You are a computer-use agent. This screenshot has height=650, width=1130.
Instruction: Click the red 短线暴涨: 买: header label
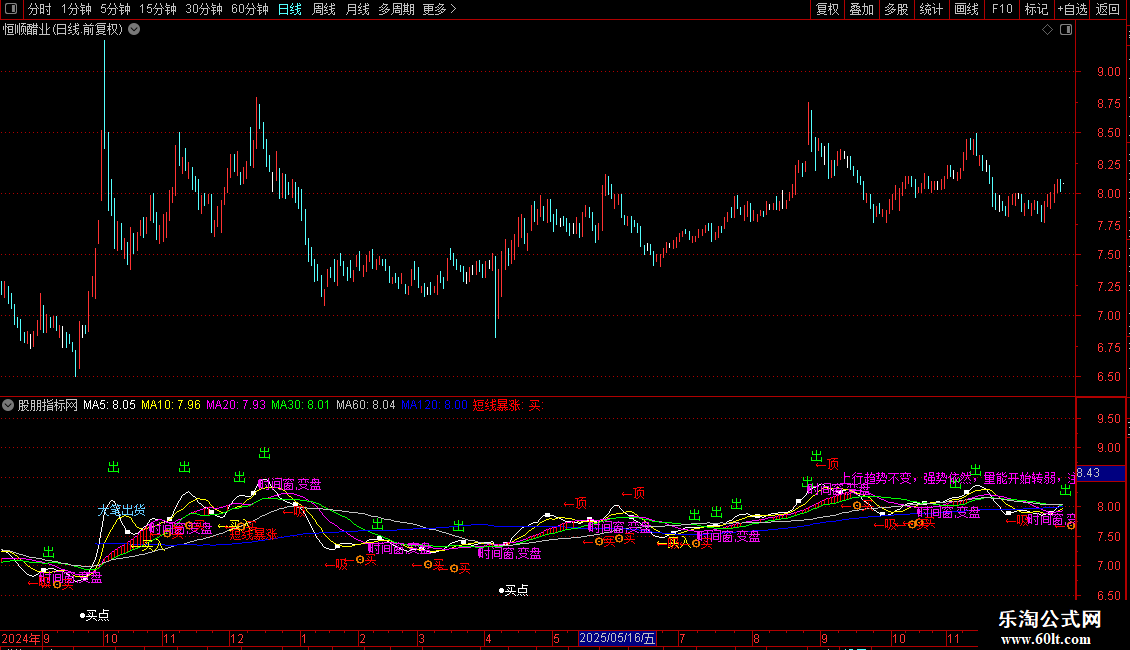(507, 405)
